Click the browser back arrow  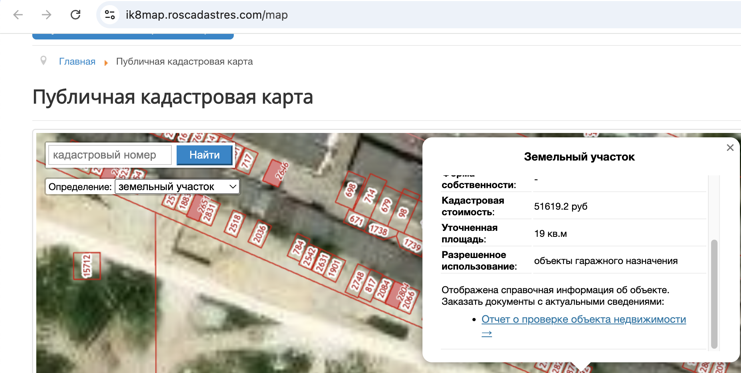(18, 15)
